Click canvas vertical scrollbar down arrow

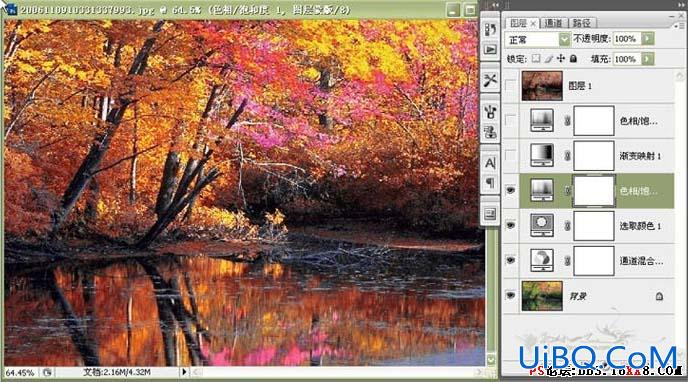click(491, 360)
